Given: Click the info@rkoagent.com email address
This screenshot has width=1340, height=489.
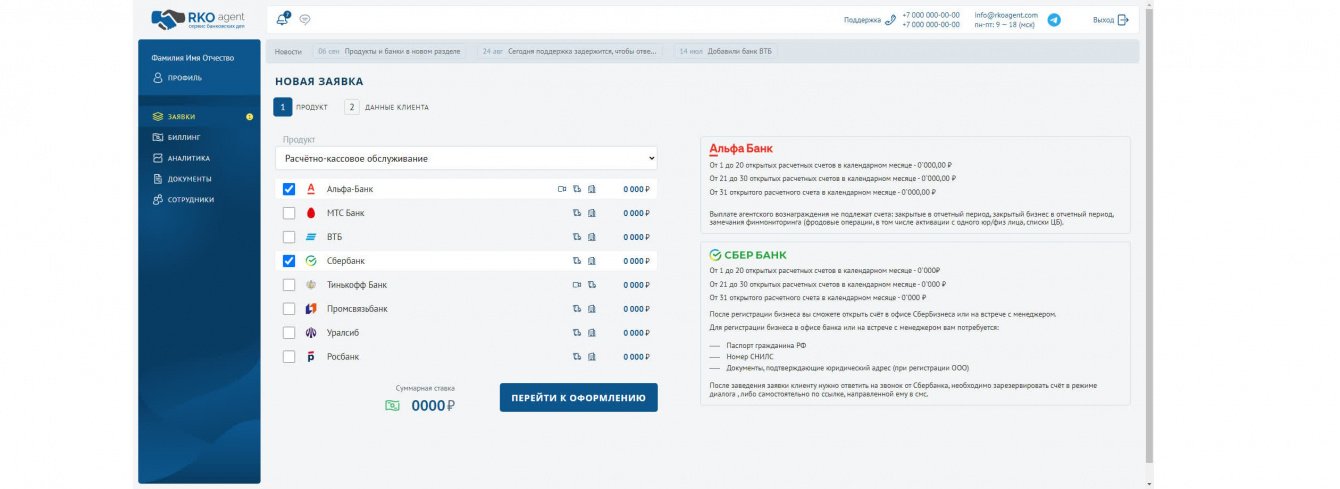Looking at the screenshot, I should pos(1006,15).
